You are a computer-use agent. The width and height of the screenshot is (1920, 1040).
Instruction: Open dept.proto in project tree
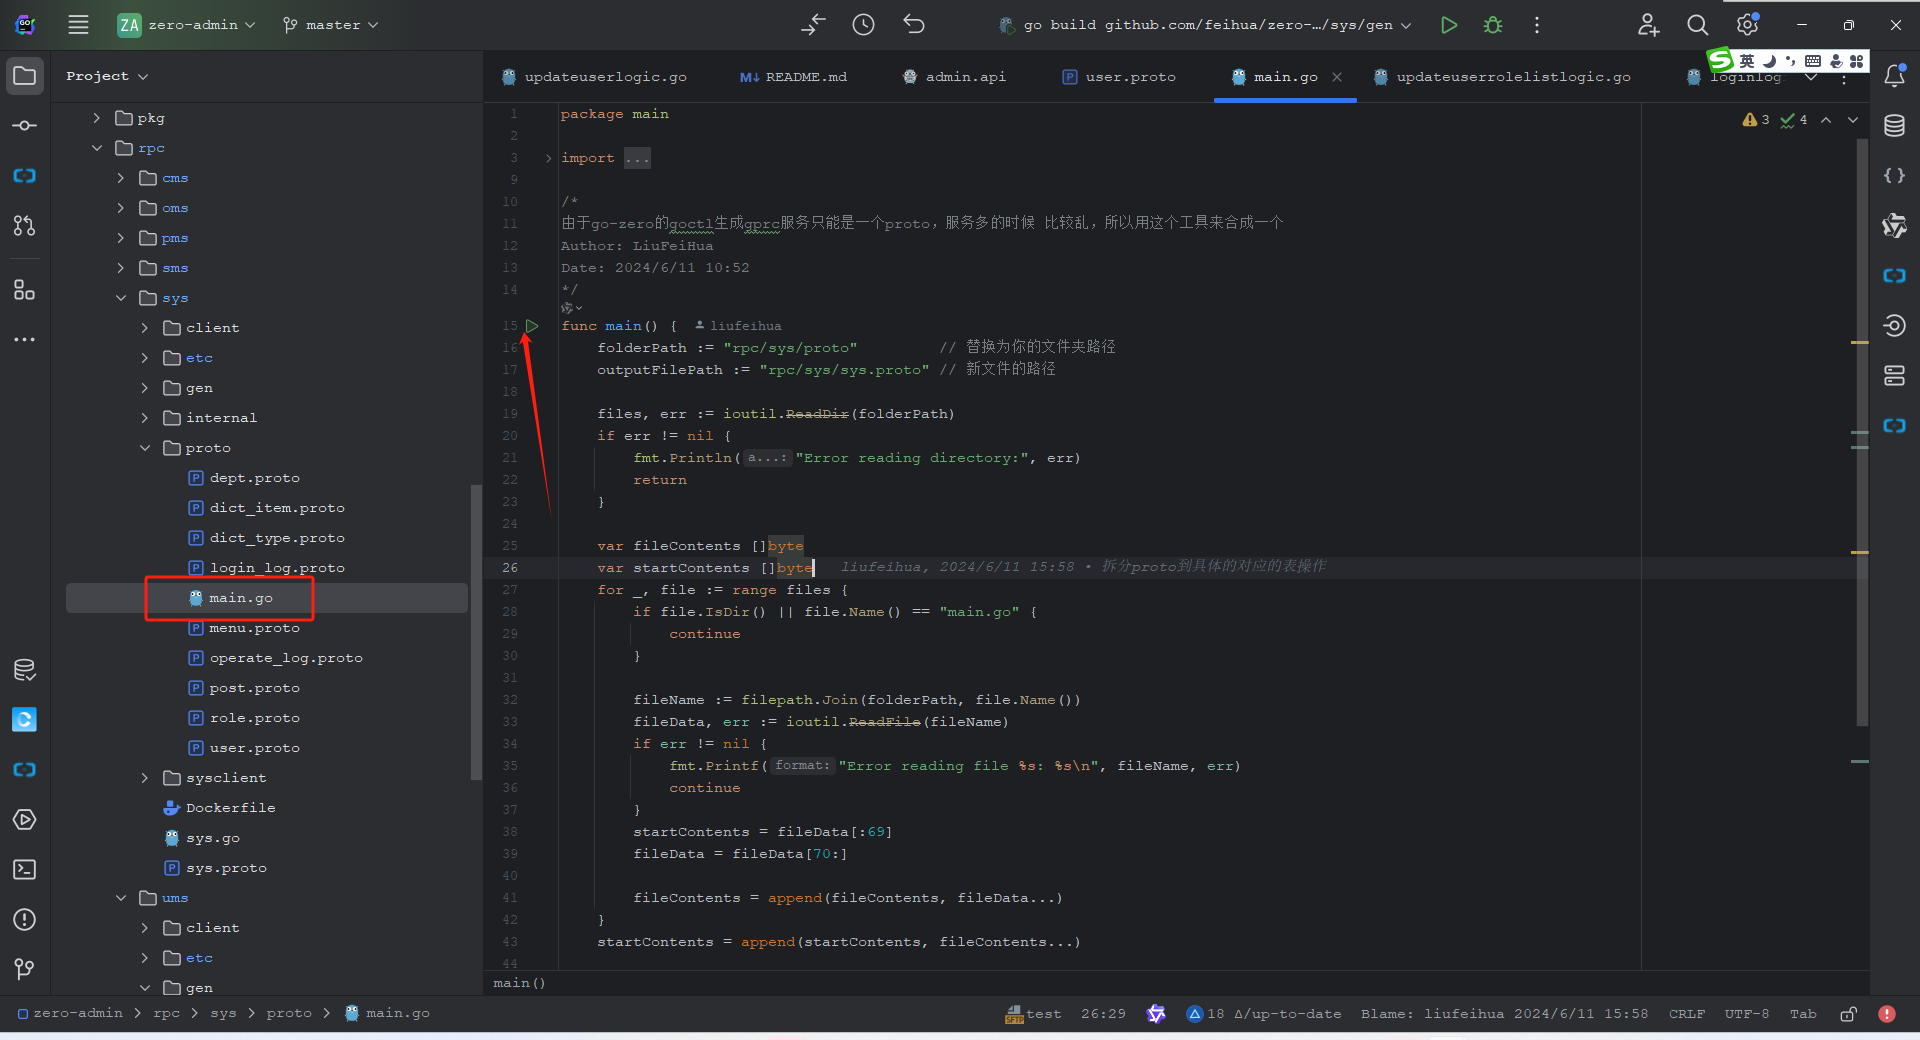tap(254, 478)
